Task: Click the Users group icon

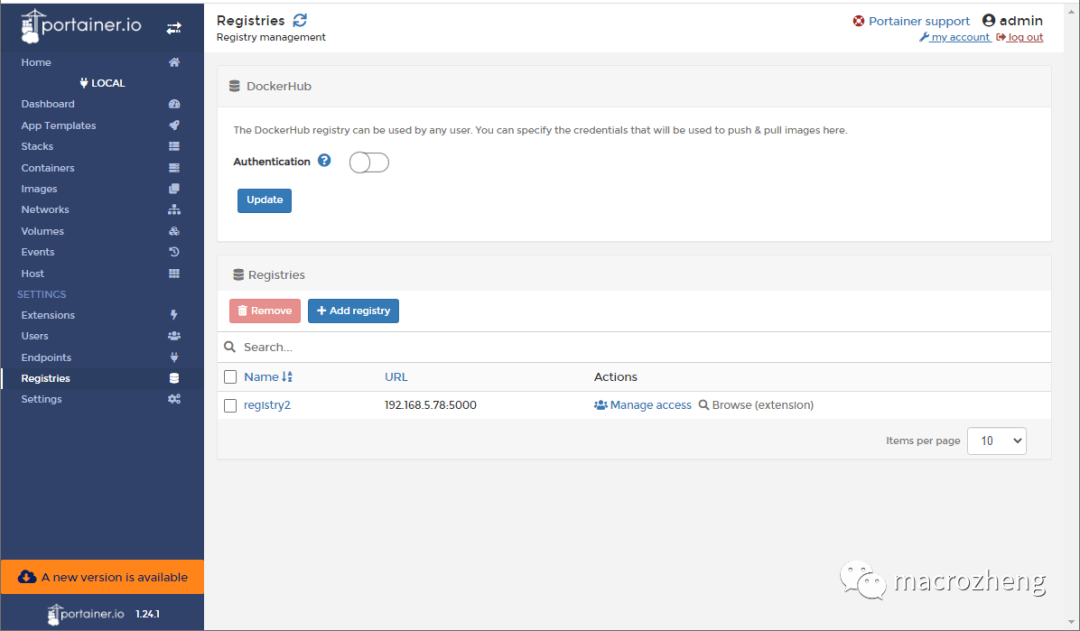Action: coord(174,335)
